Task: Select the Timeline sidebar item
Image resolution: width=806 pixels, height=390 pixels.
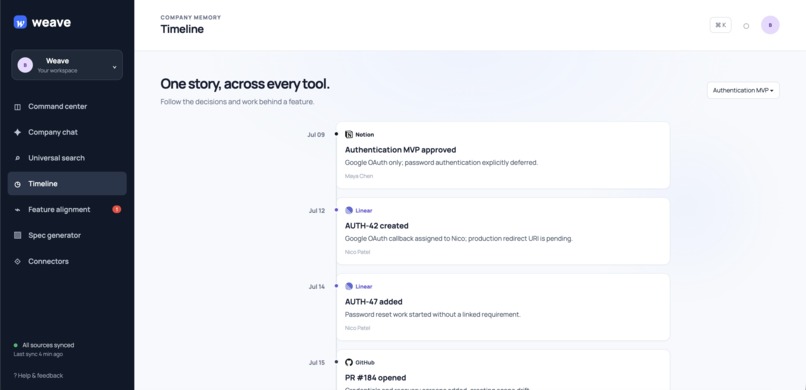Action: [67, 183]
